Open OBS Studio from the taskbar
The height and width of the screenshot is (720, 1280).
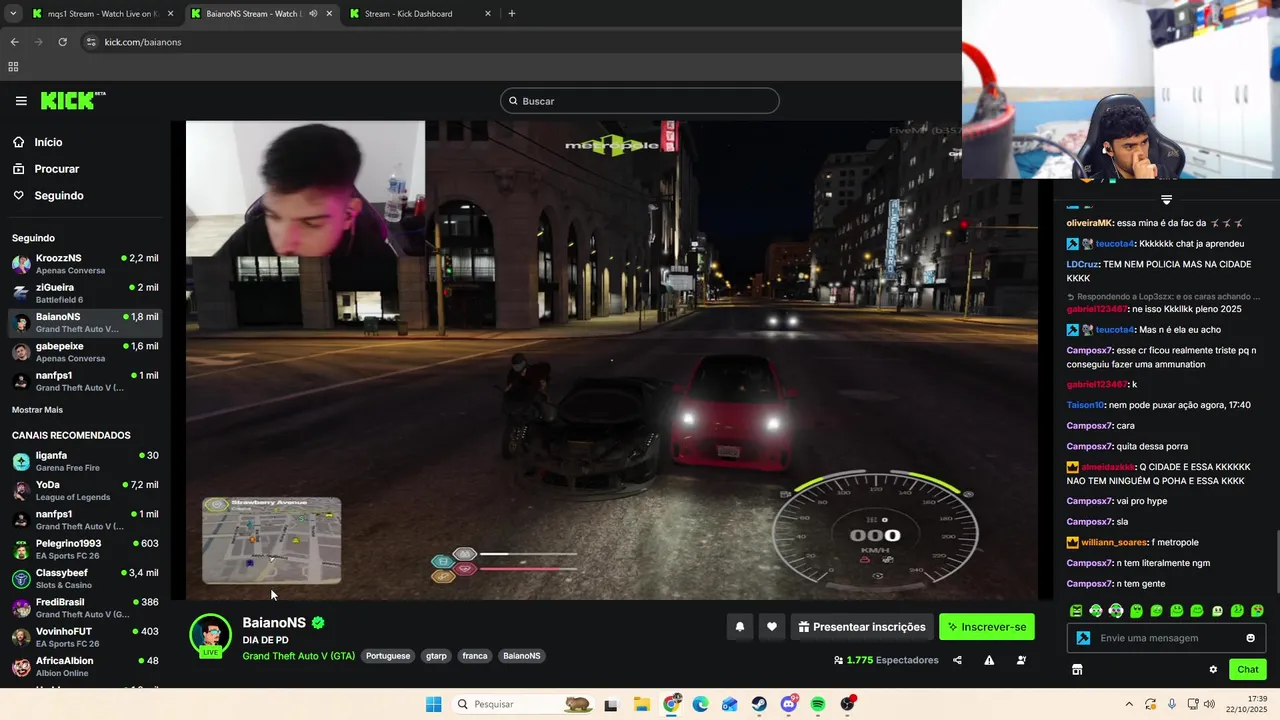click(848, 704)
